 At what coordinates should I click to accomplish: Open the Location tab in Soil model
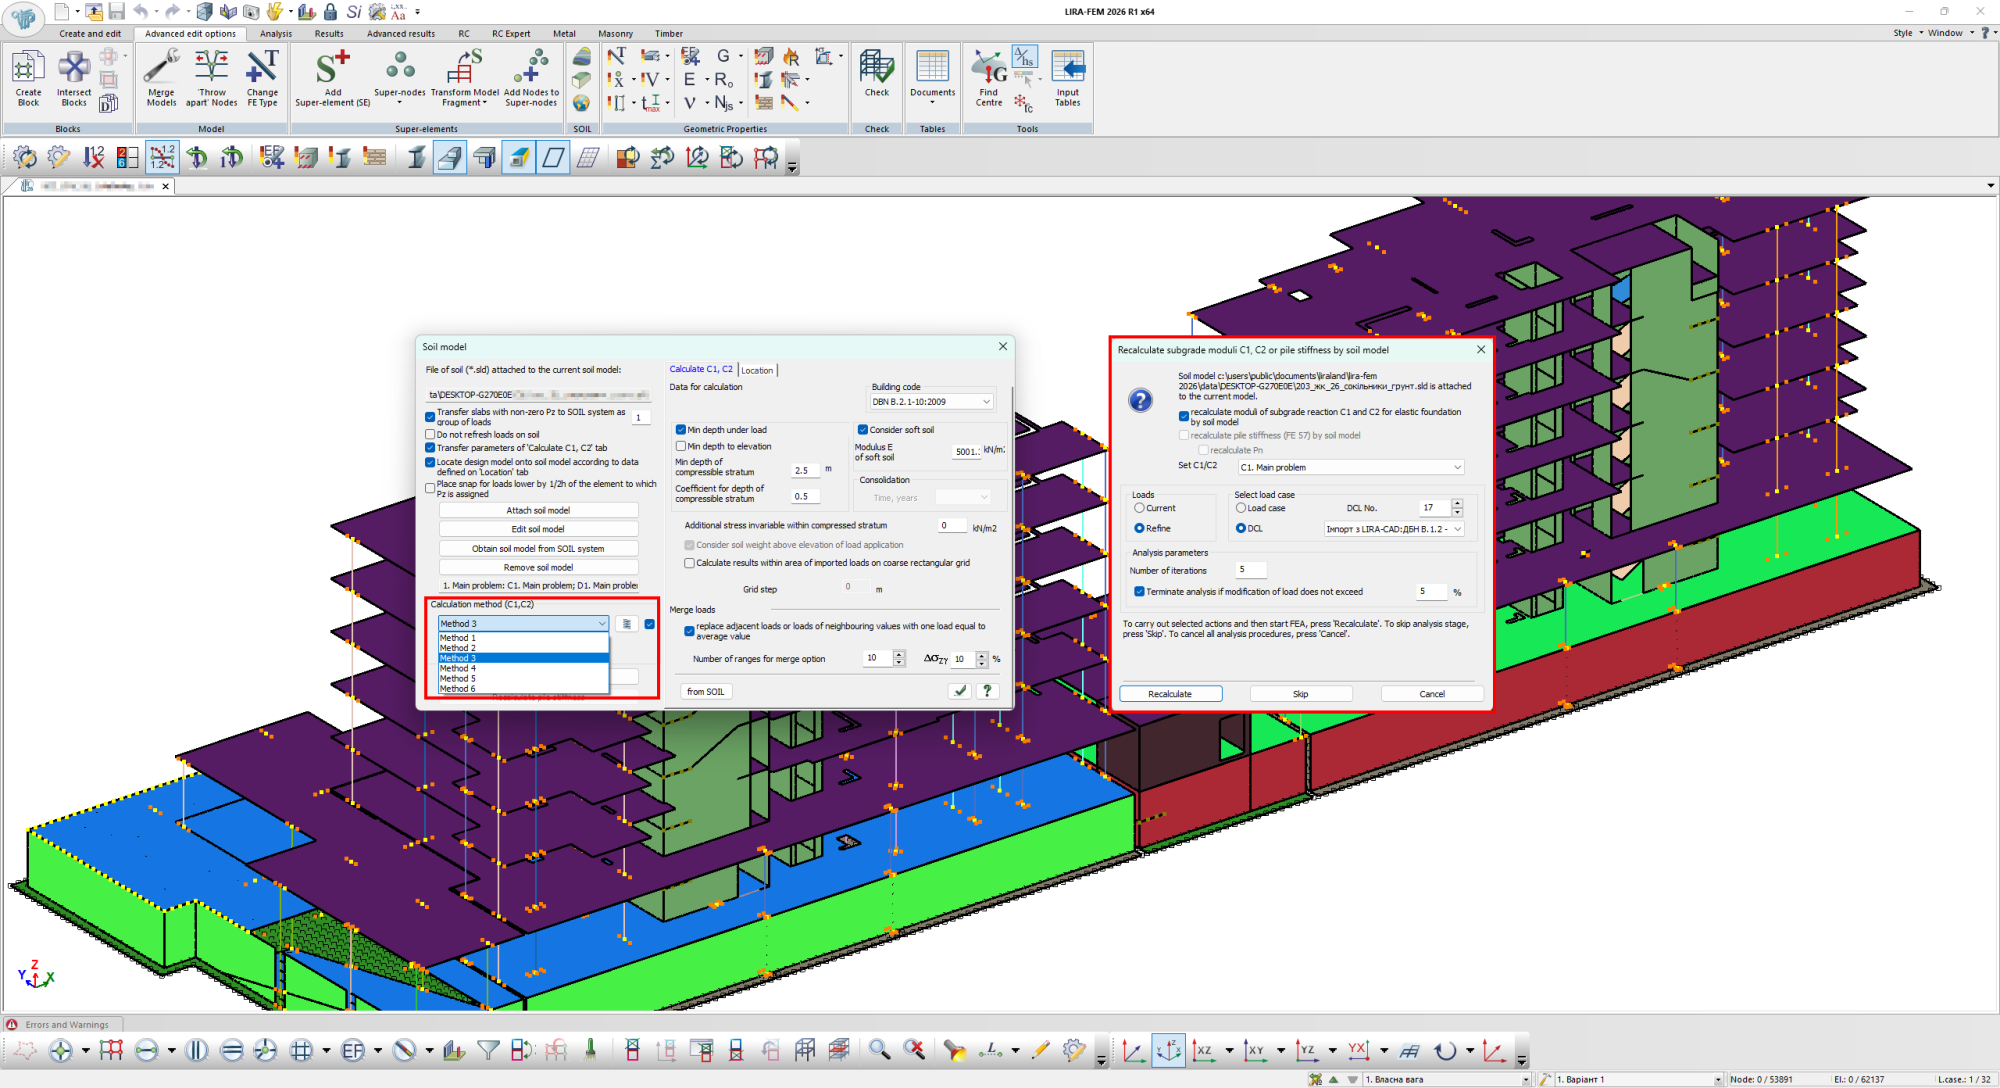click(757, 370)
